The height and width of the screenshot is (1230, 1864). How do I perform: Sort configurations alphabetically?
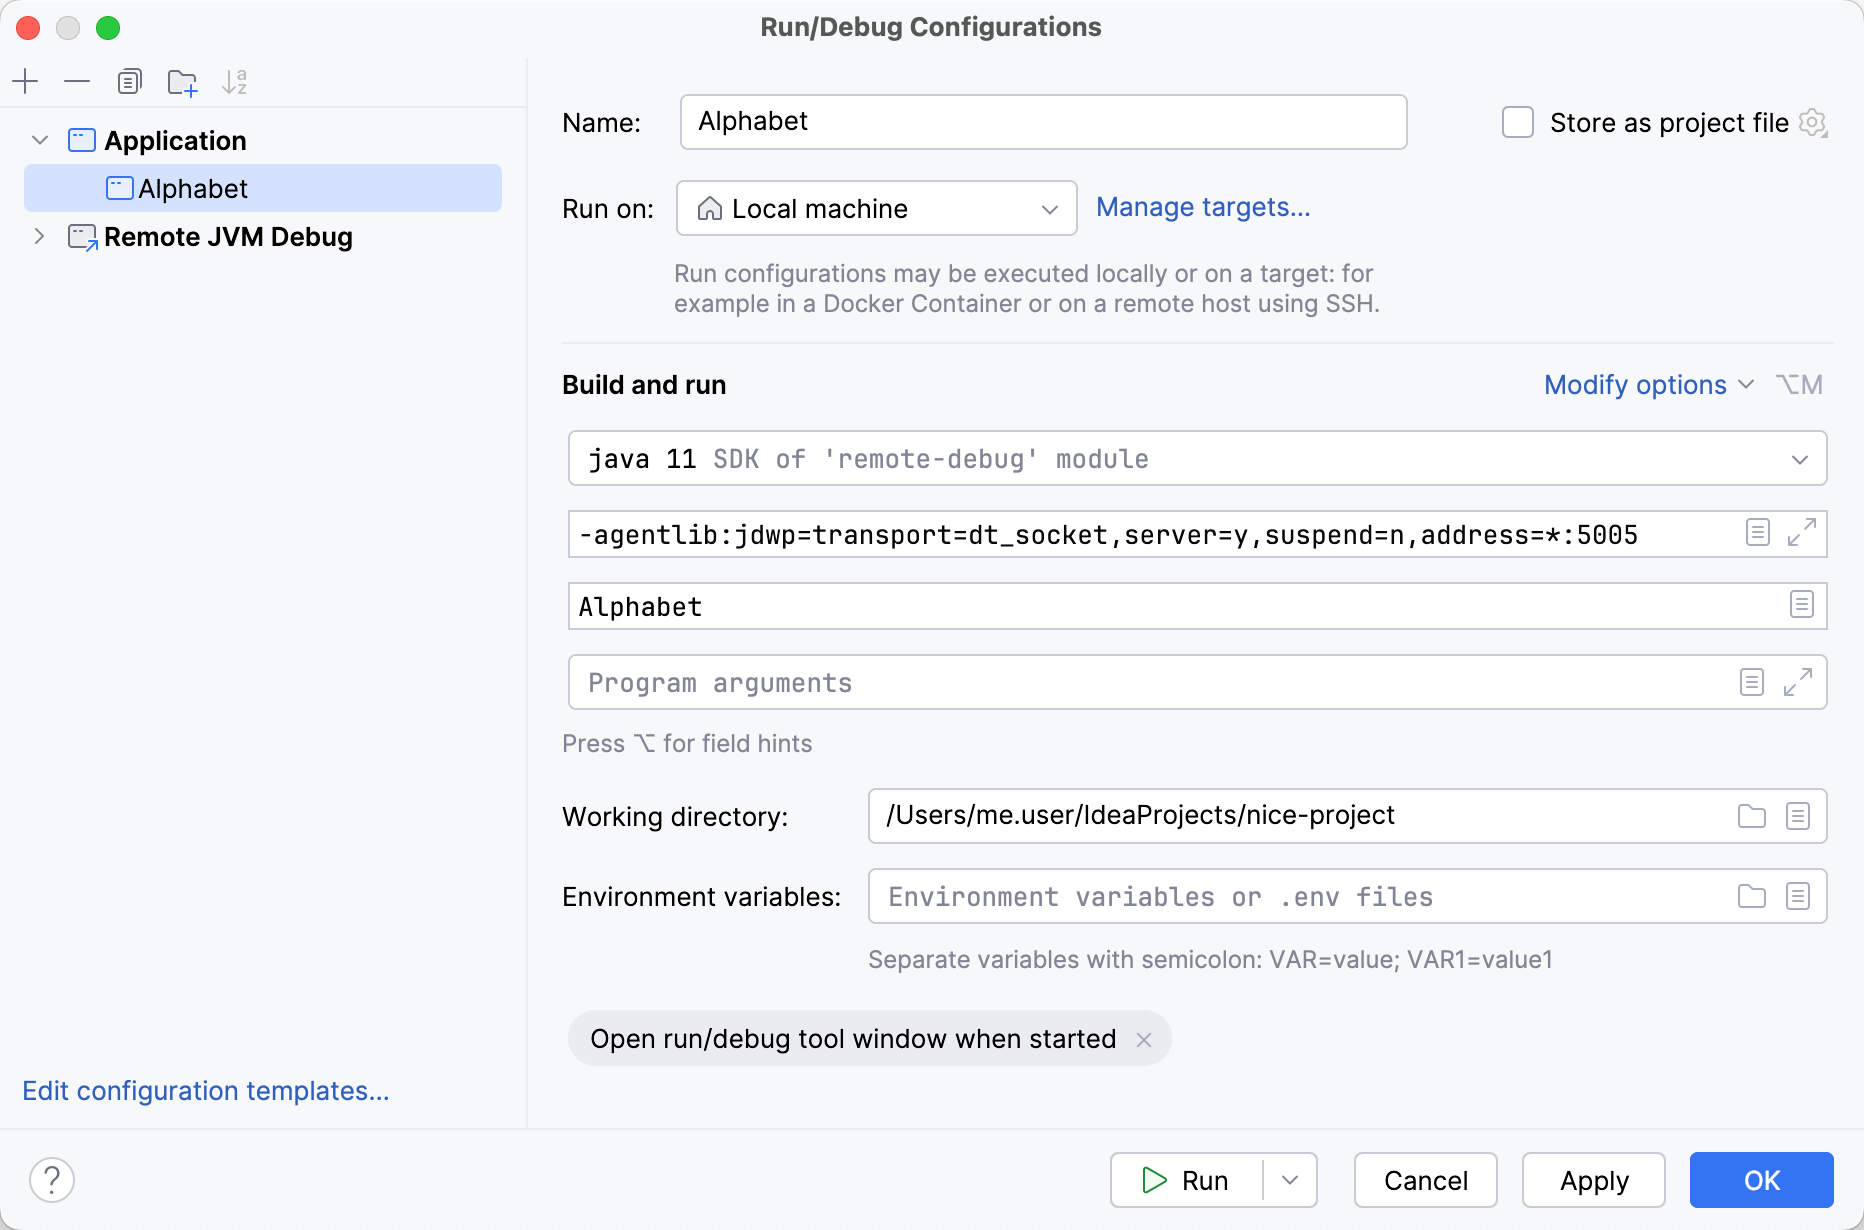pyautogui.click(x=234, y=81)
